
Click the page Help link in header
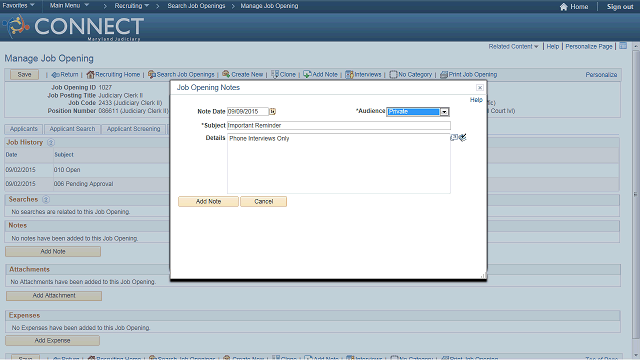pyautogui.click(x=553, y=47)
